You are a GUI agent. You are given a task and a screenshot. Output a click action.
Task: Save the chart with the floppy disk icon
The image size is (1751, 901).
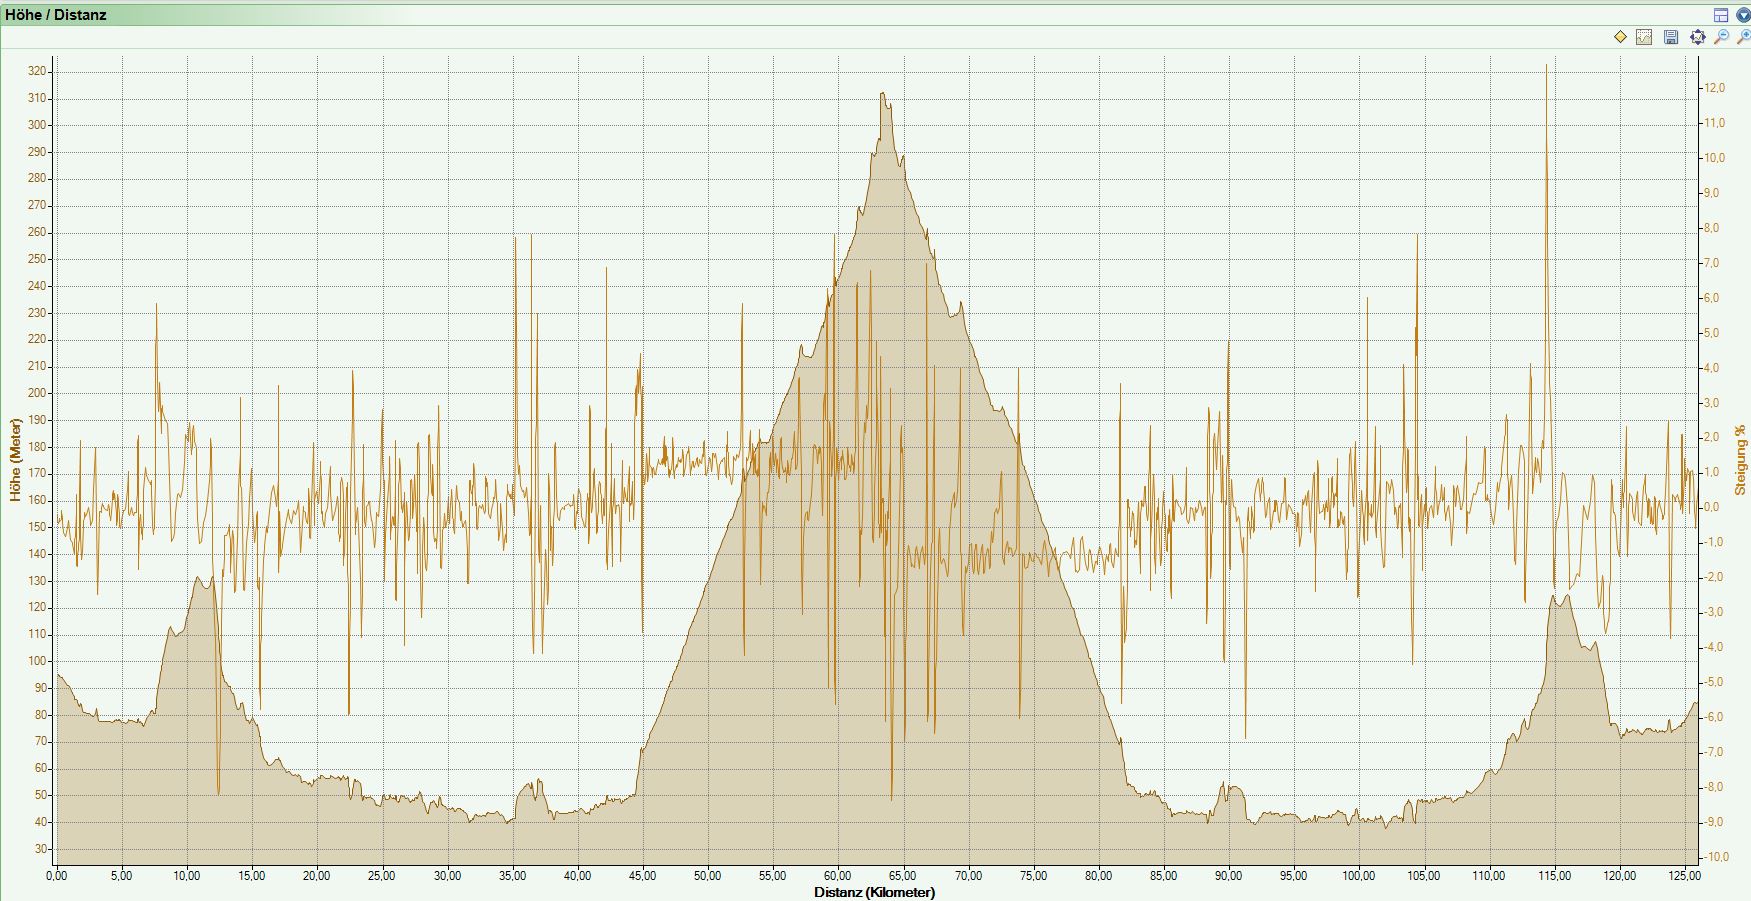coord(1671,37)
